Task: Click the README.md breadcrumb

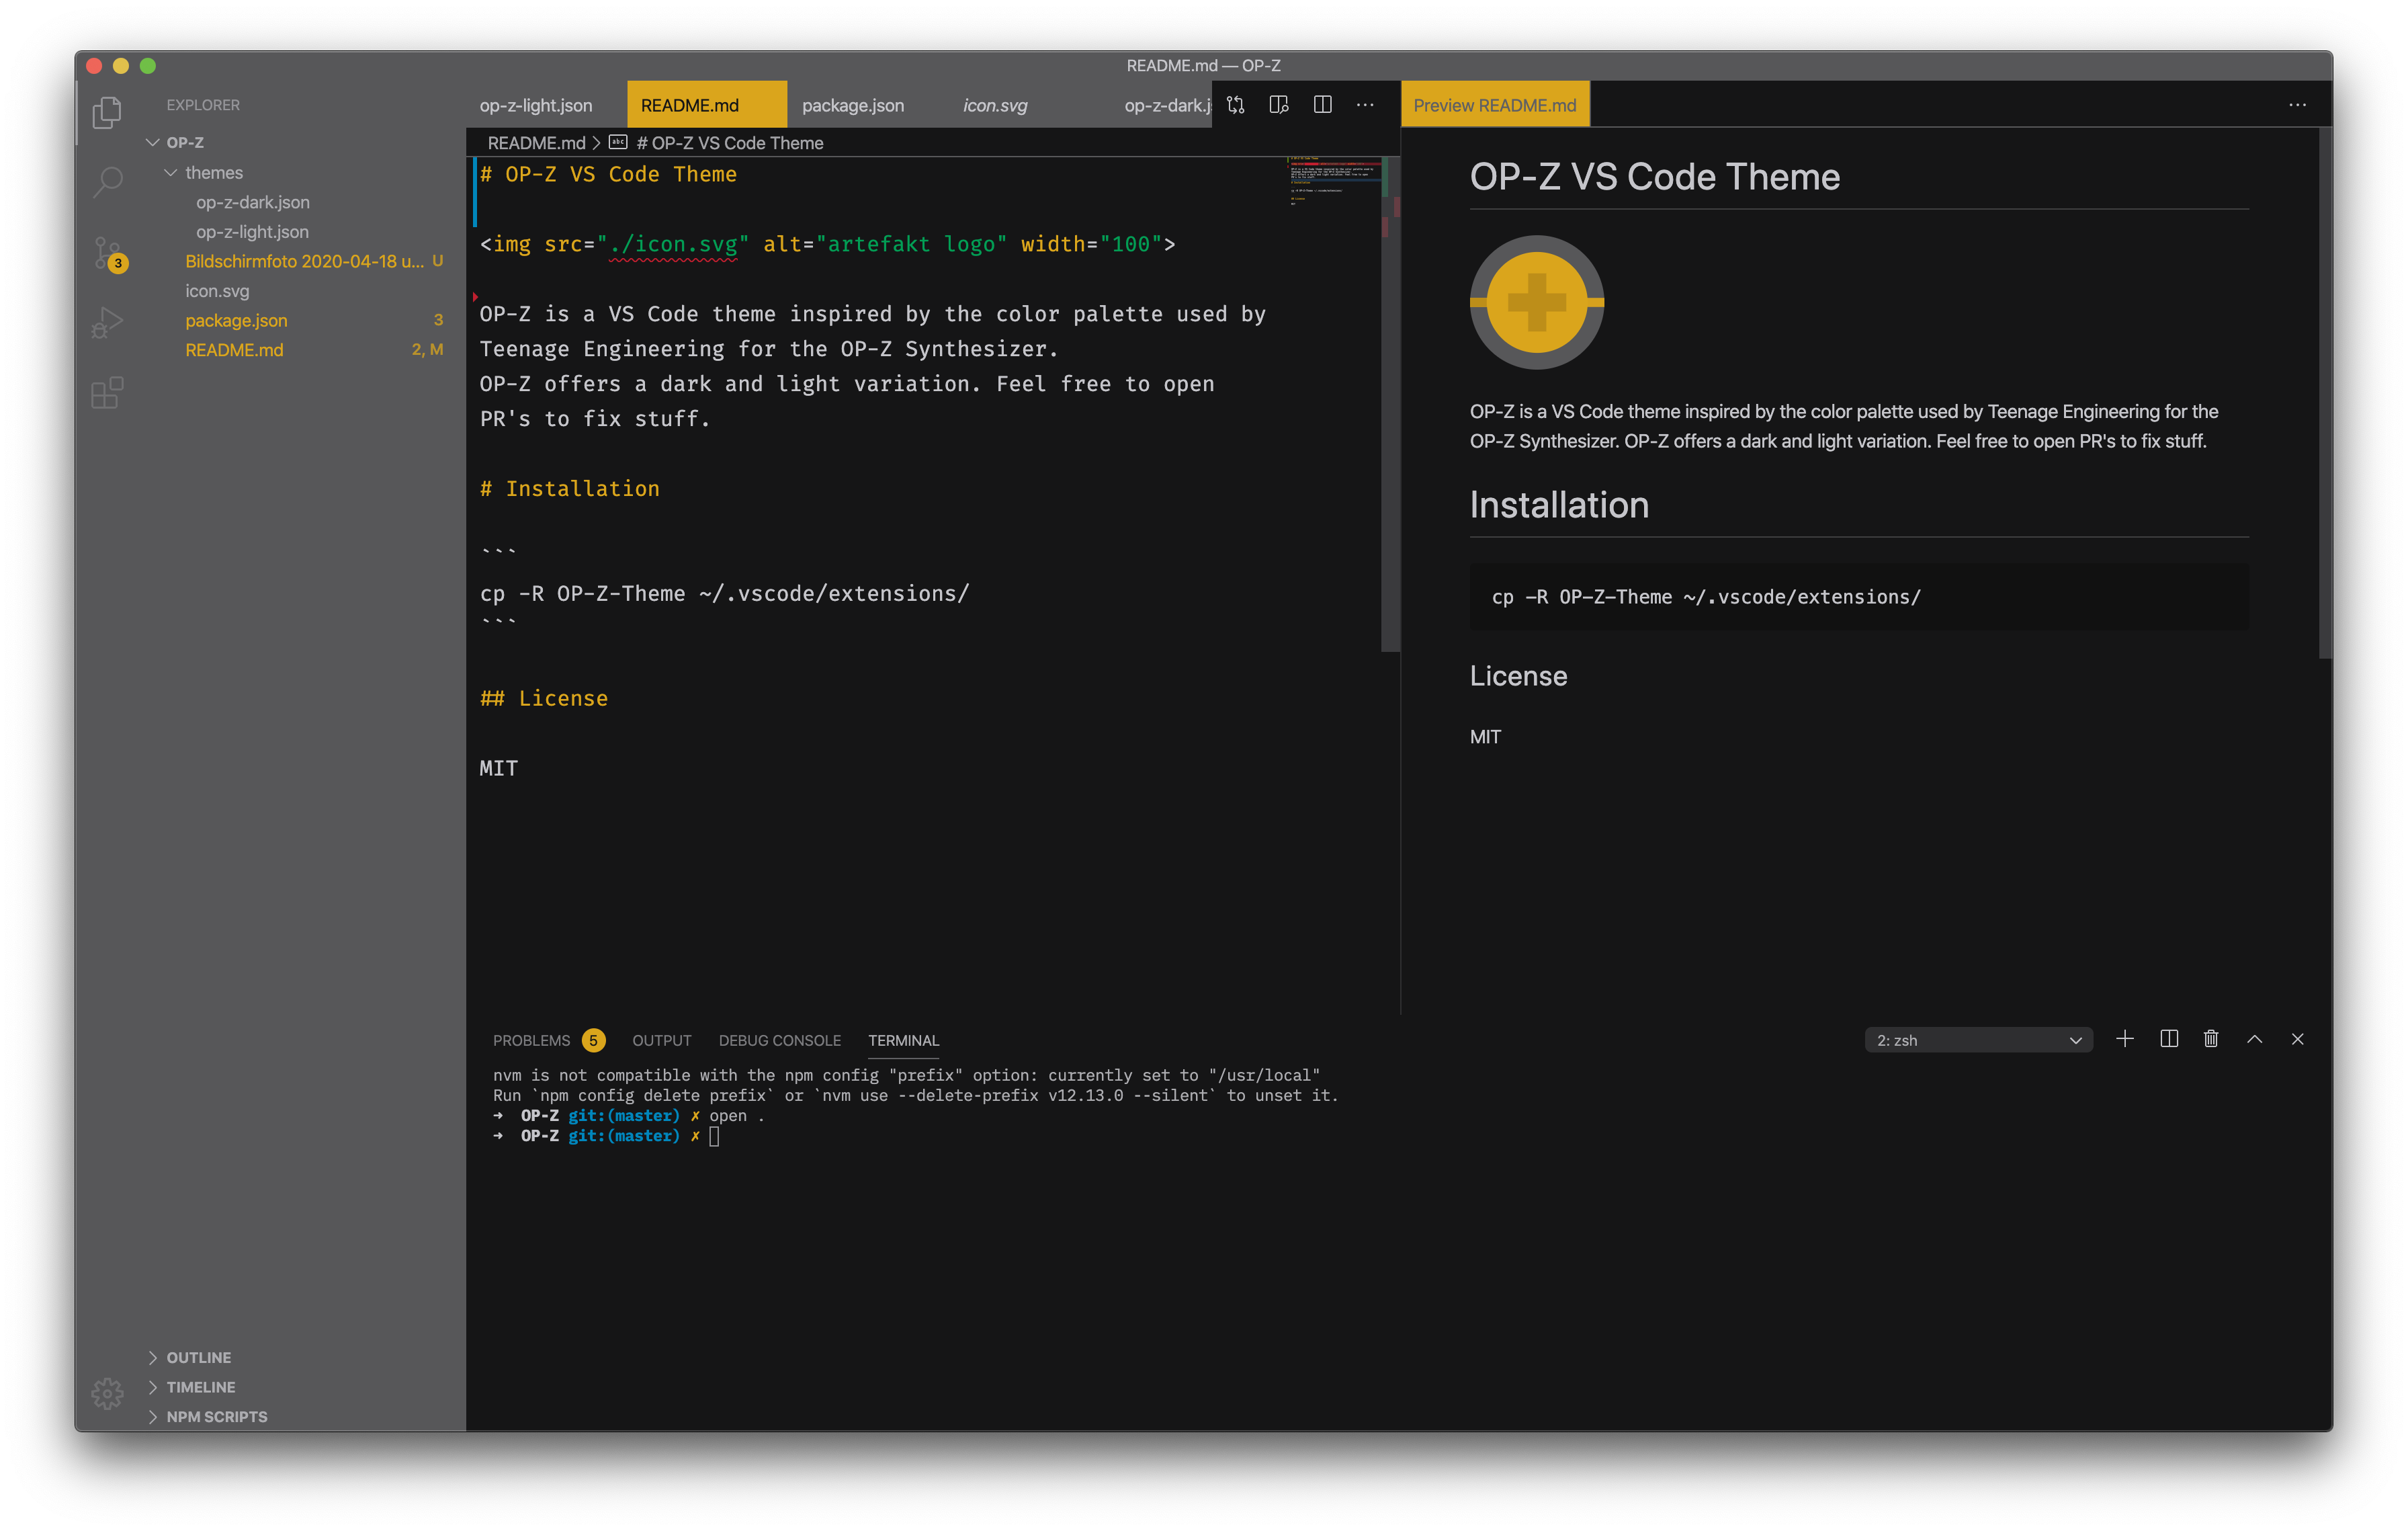Action: tap(536, 143)
